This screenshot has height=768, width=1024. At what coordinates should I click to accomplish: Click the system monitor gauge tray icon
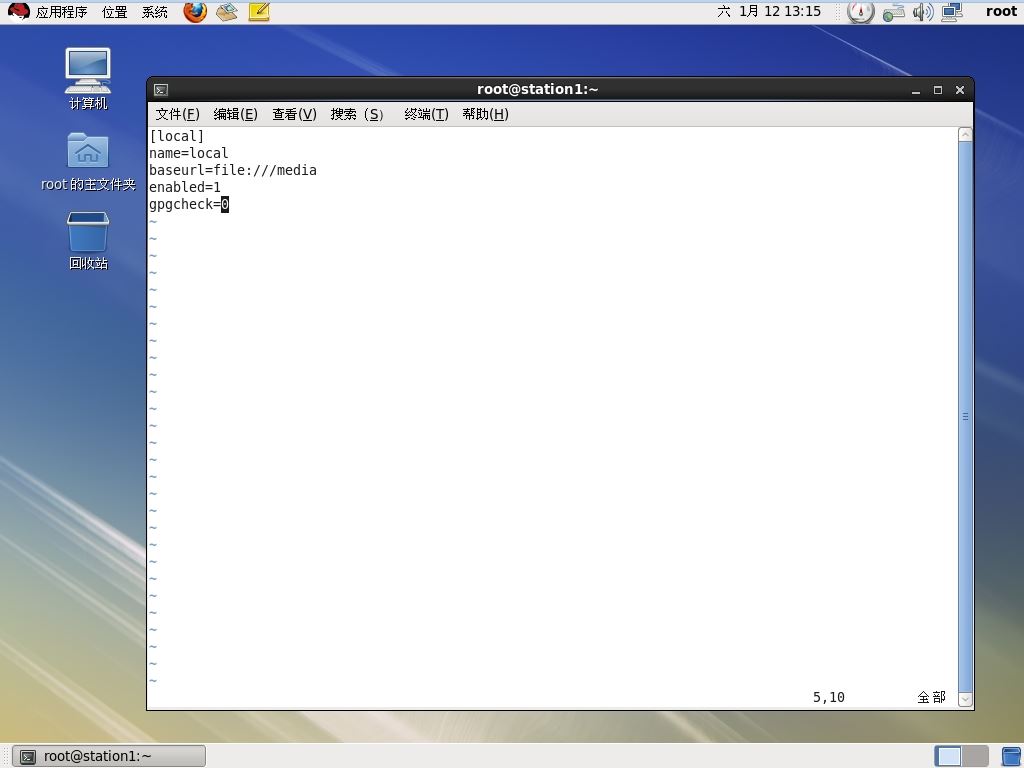coord(860,12)
